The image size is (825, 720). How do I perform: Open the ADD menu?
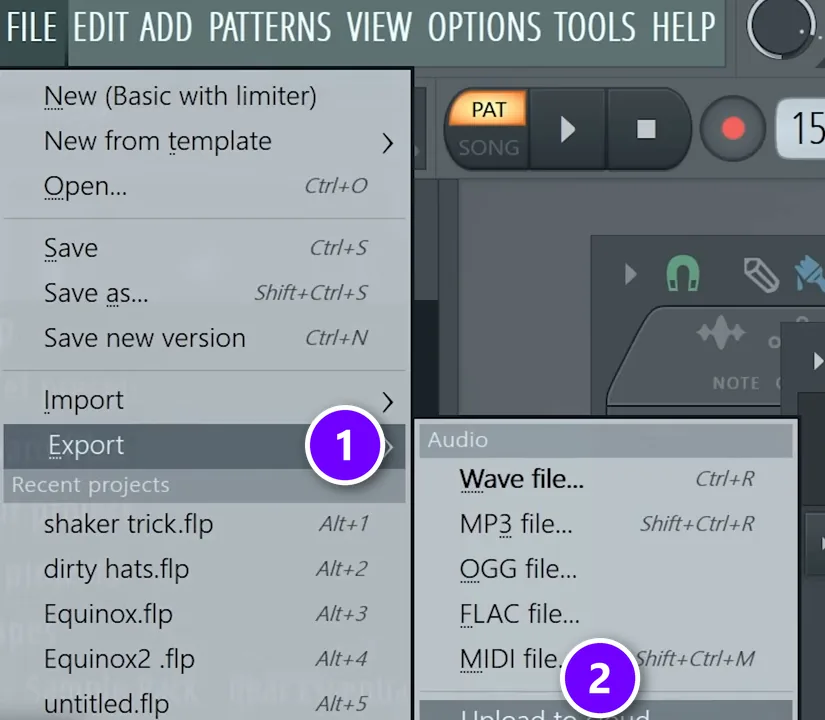[x=166, y=27]
